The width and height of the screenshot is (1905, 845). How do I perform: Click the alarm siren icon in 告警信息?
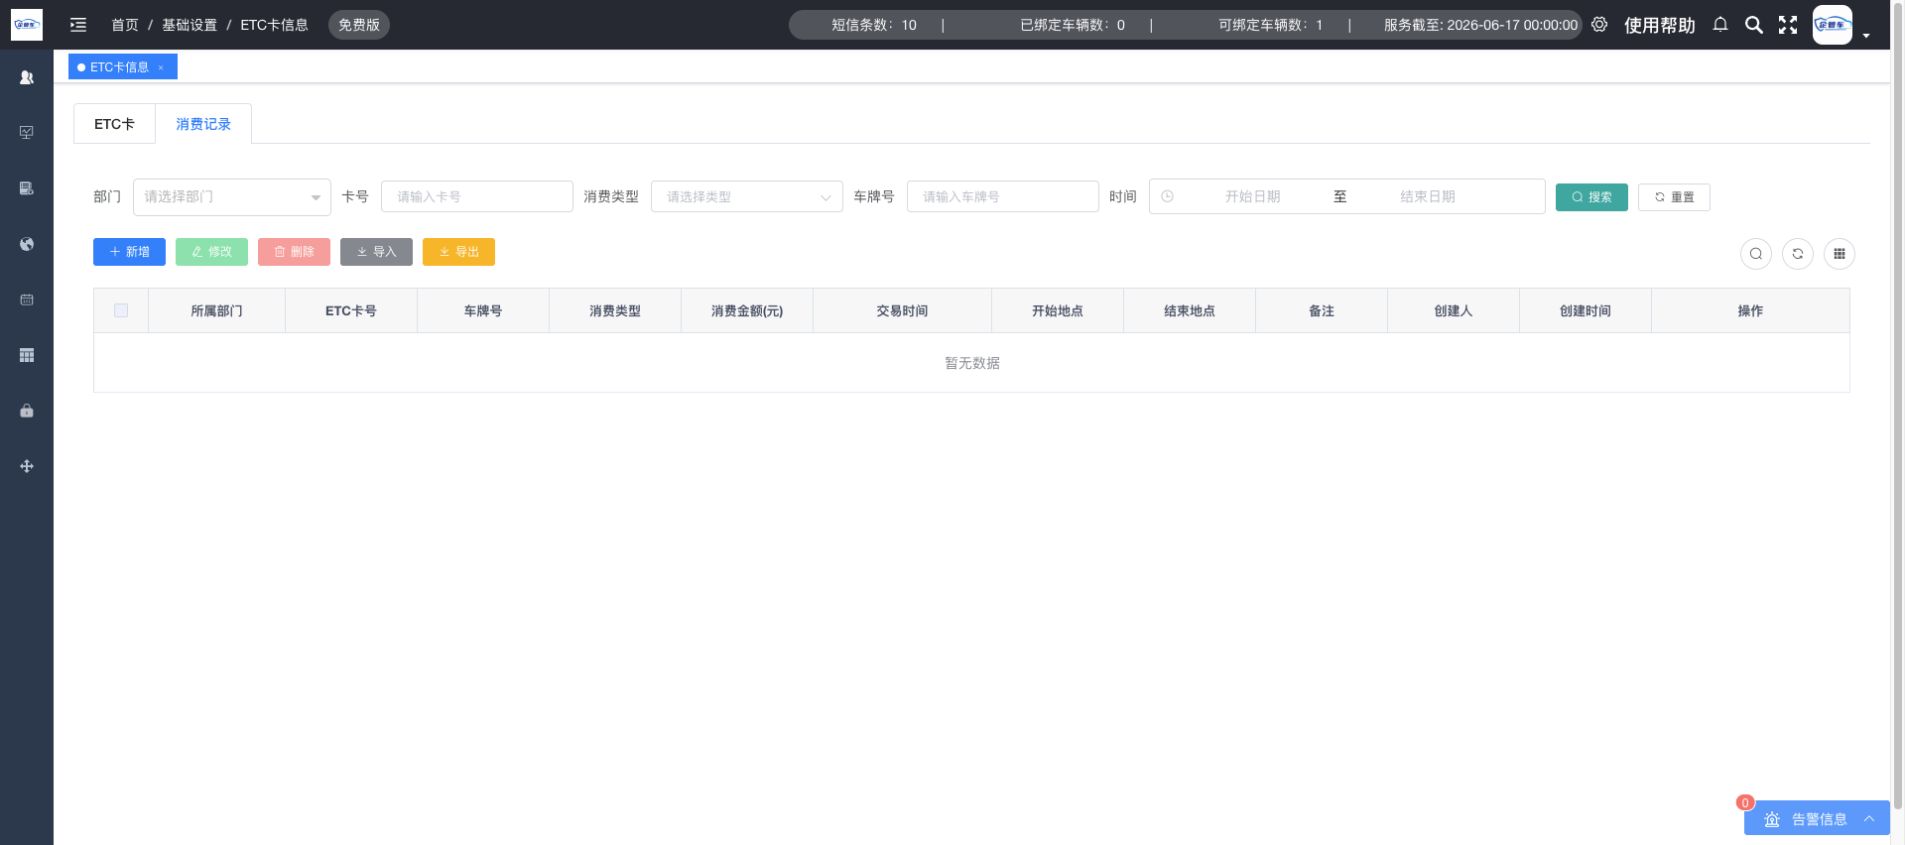tap(1772, 819)
